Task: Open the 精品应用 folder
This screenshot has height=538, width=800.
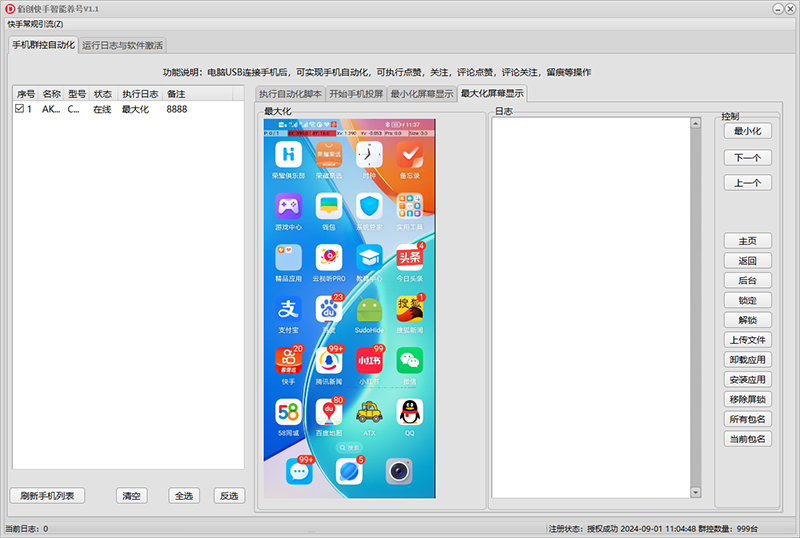Action: (x=288, y=258)
